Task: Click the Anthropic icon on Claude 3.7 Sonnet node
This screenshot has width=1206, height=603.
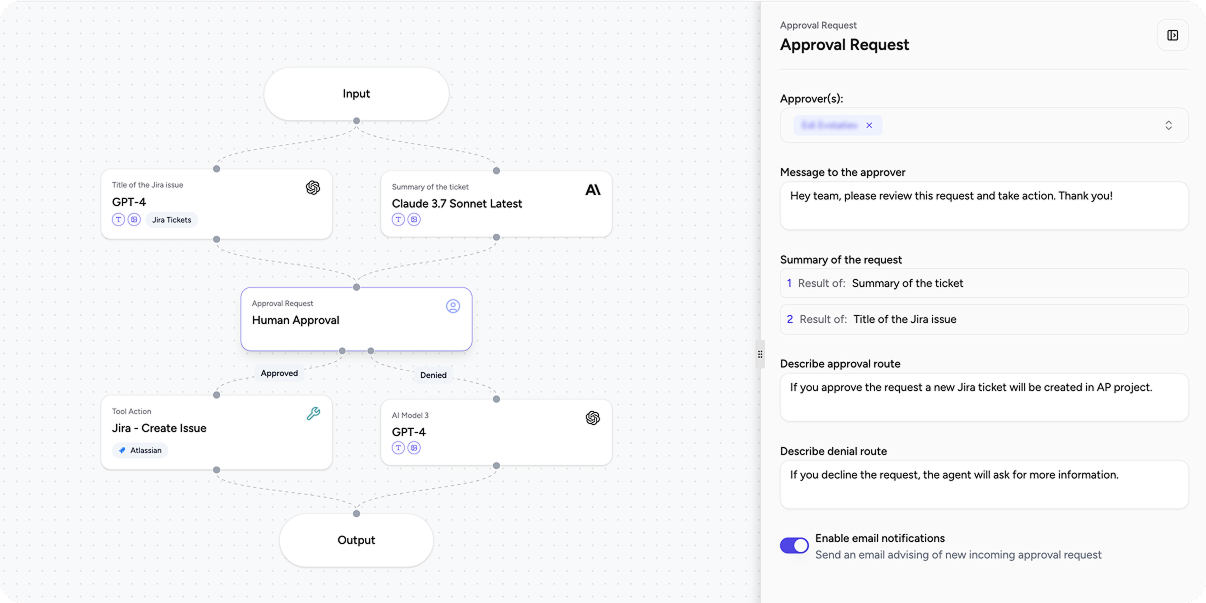Action: click(593, 189)
